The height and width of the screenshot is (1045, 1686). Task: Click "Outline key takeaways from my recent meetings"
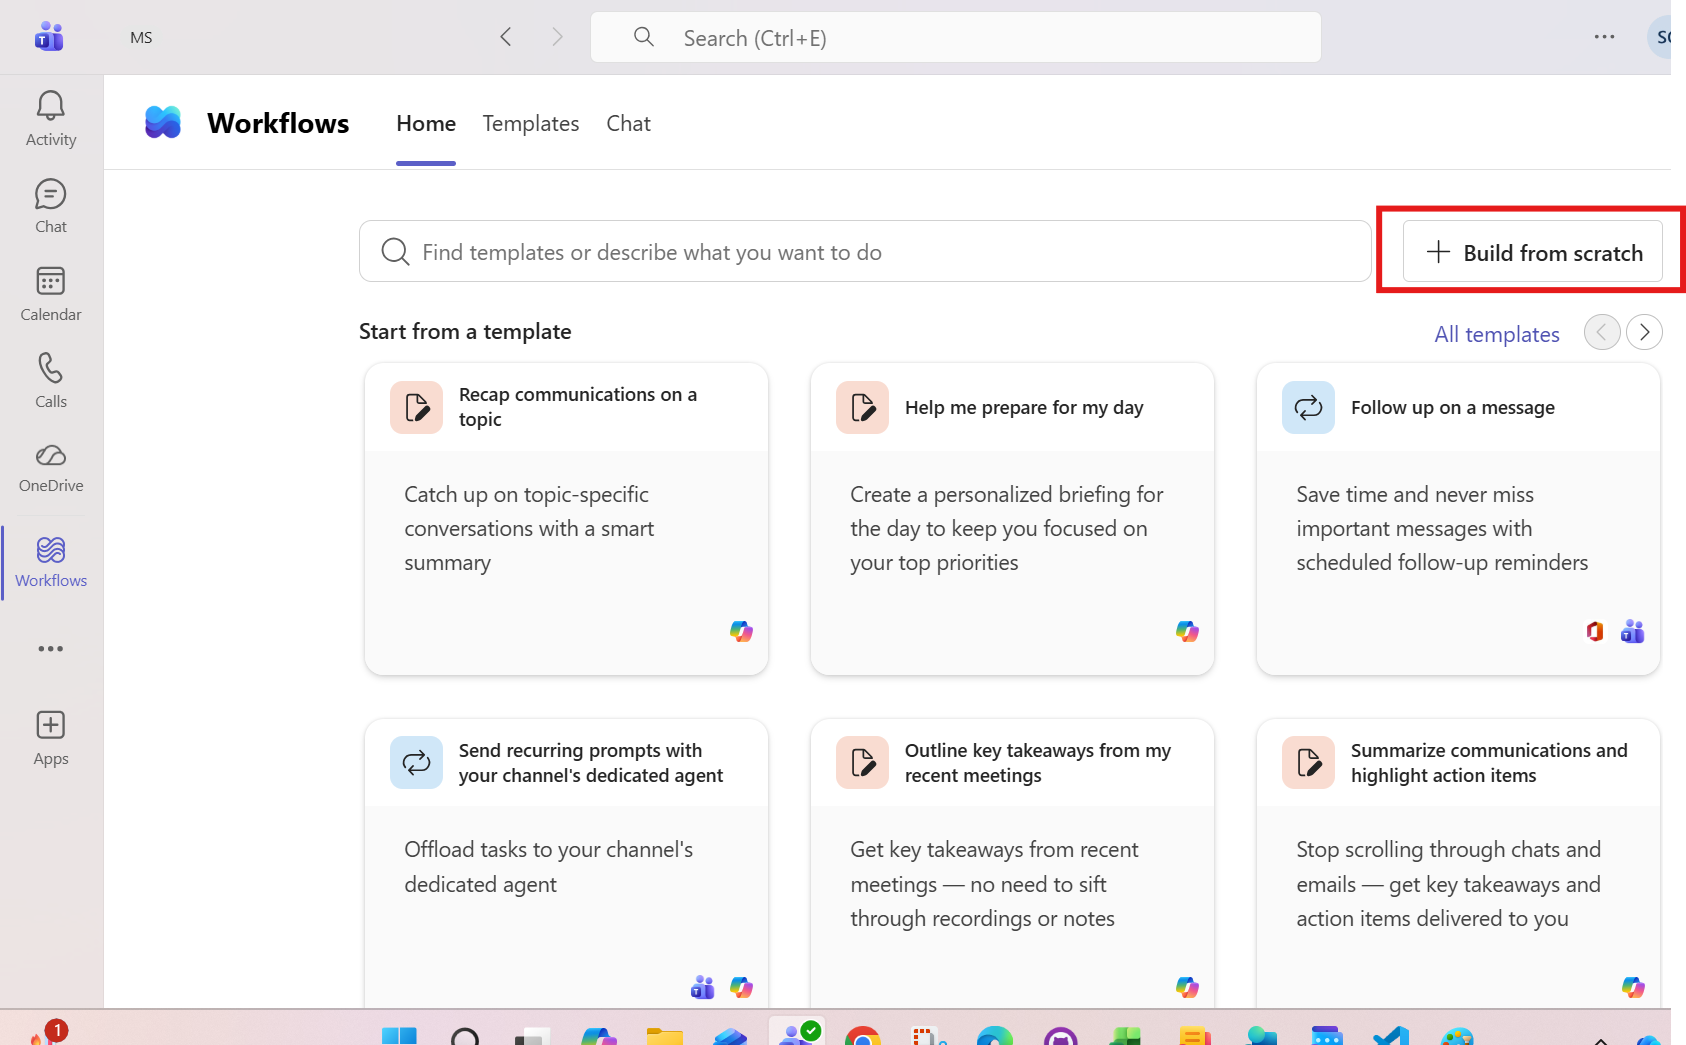(x=1038, y=763)
